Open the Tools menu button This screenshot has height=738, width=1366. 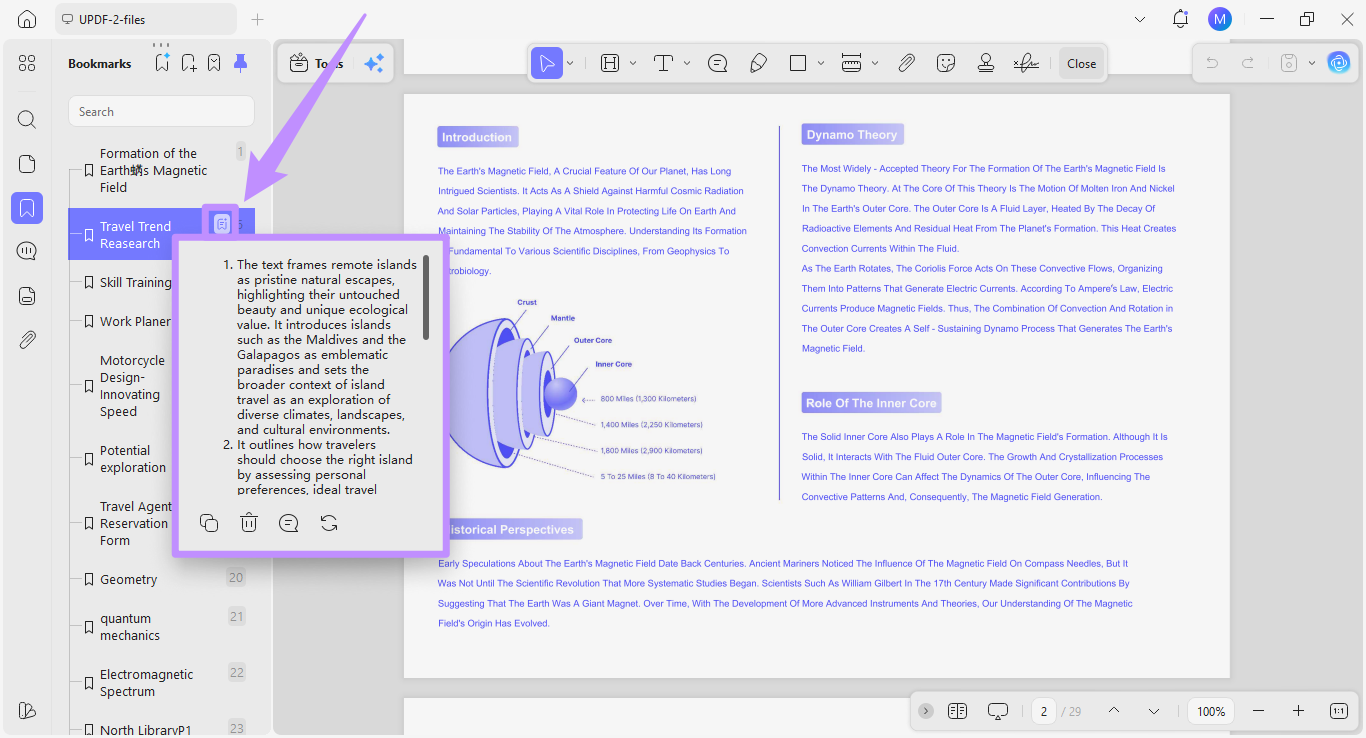316,63
